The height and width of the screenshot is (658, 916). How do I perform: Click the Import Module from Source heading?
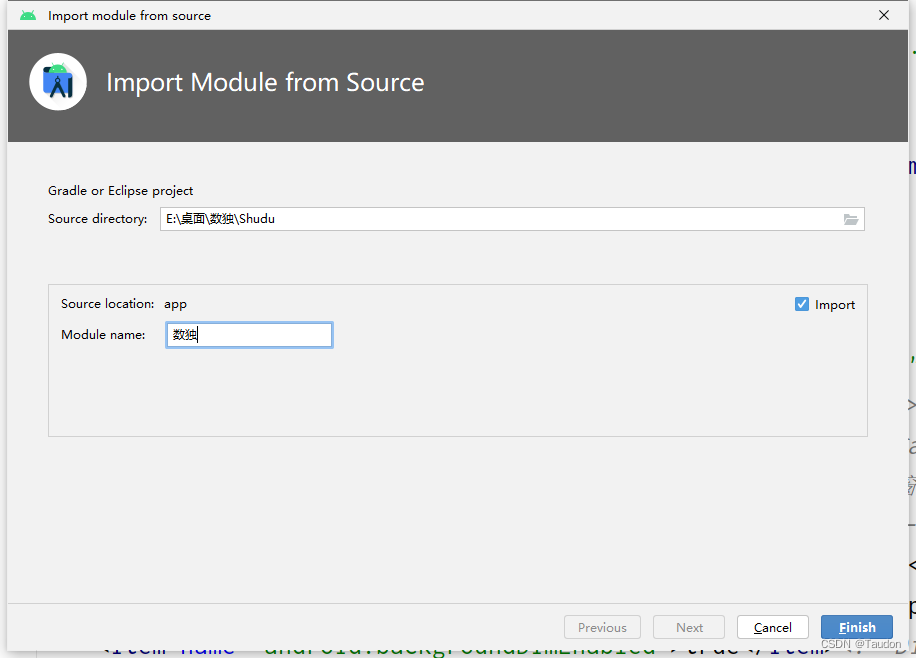(264, 82)
